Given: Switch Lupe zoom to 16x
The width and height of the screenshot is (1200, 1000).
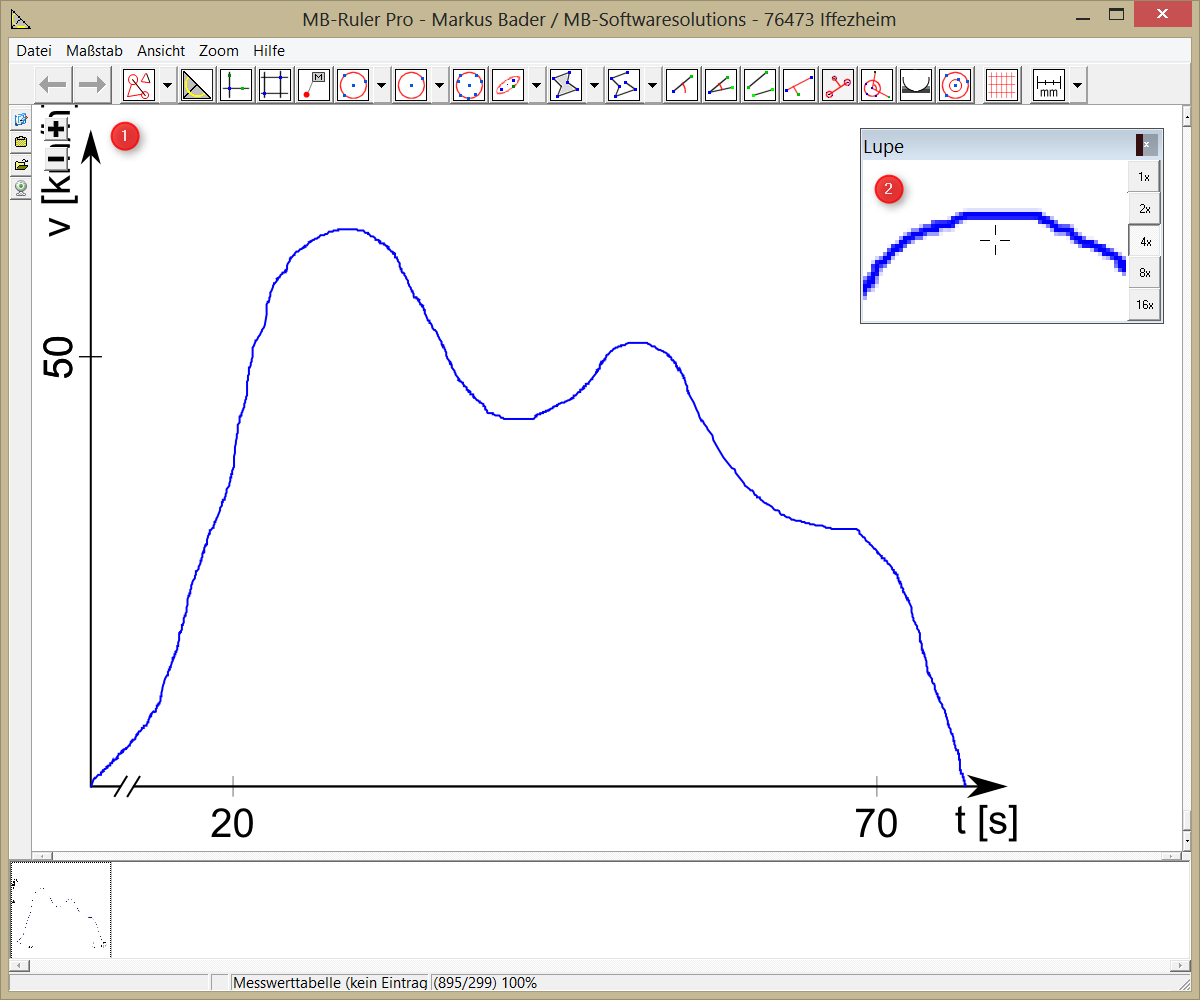Looking at the screenshot, I should [1145, 305].
